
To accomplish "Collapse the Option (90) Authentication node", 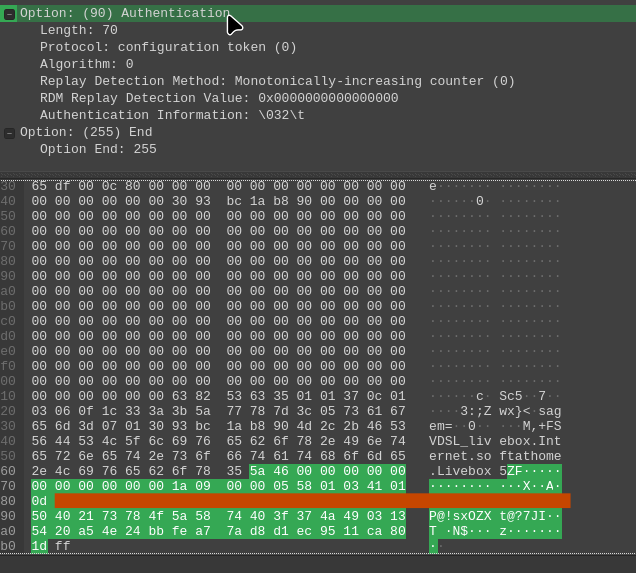I will click(9, 14).
